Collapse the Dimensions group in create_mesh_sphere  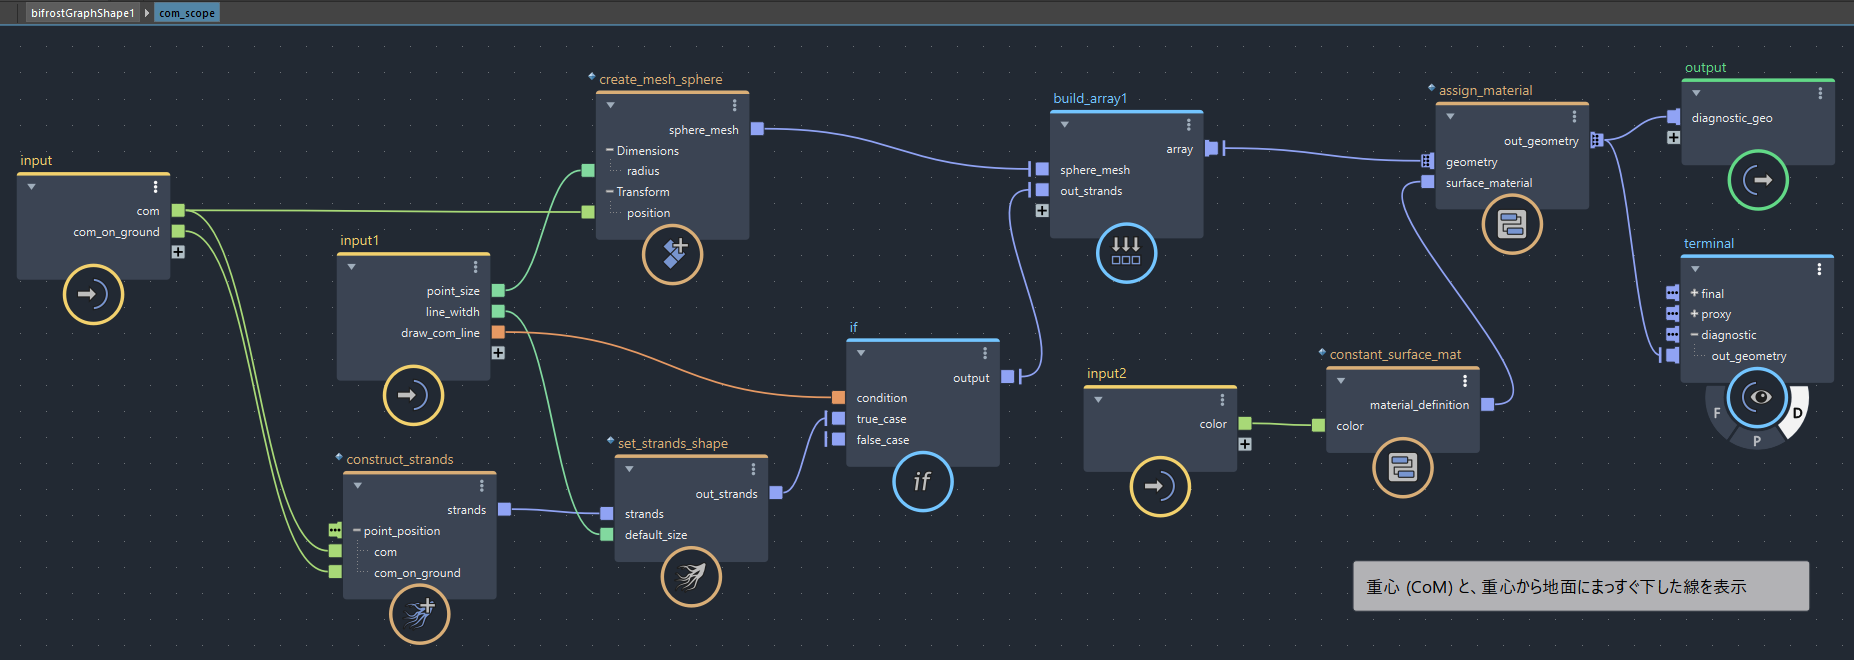tap(610, 151)
